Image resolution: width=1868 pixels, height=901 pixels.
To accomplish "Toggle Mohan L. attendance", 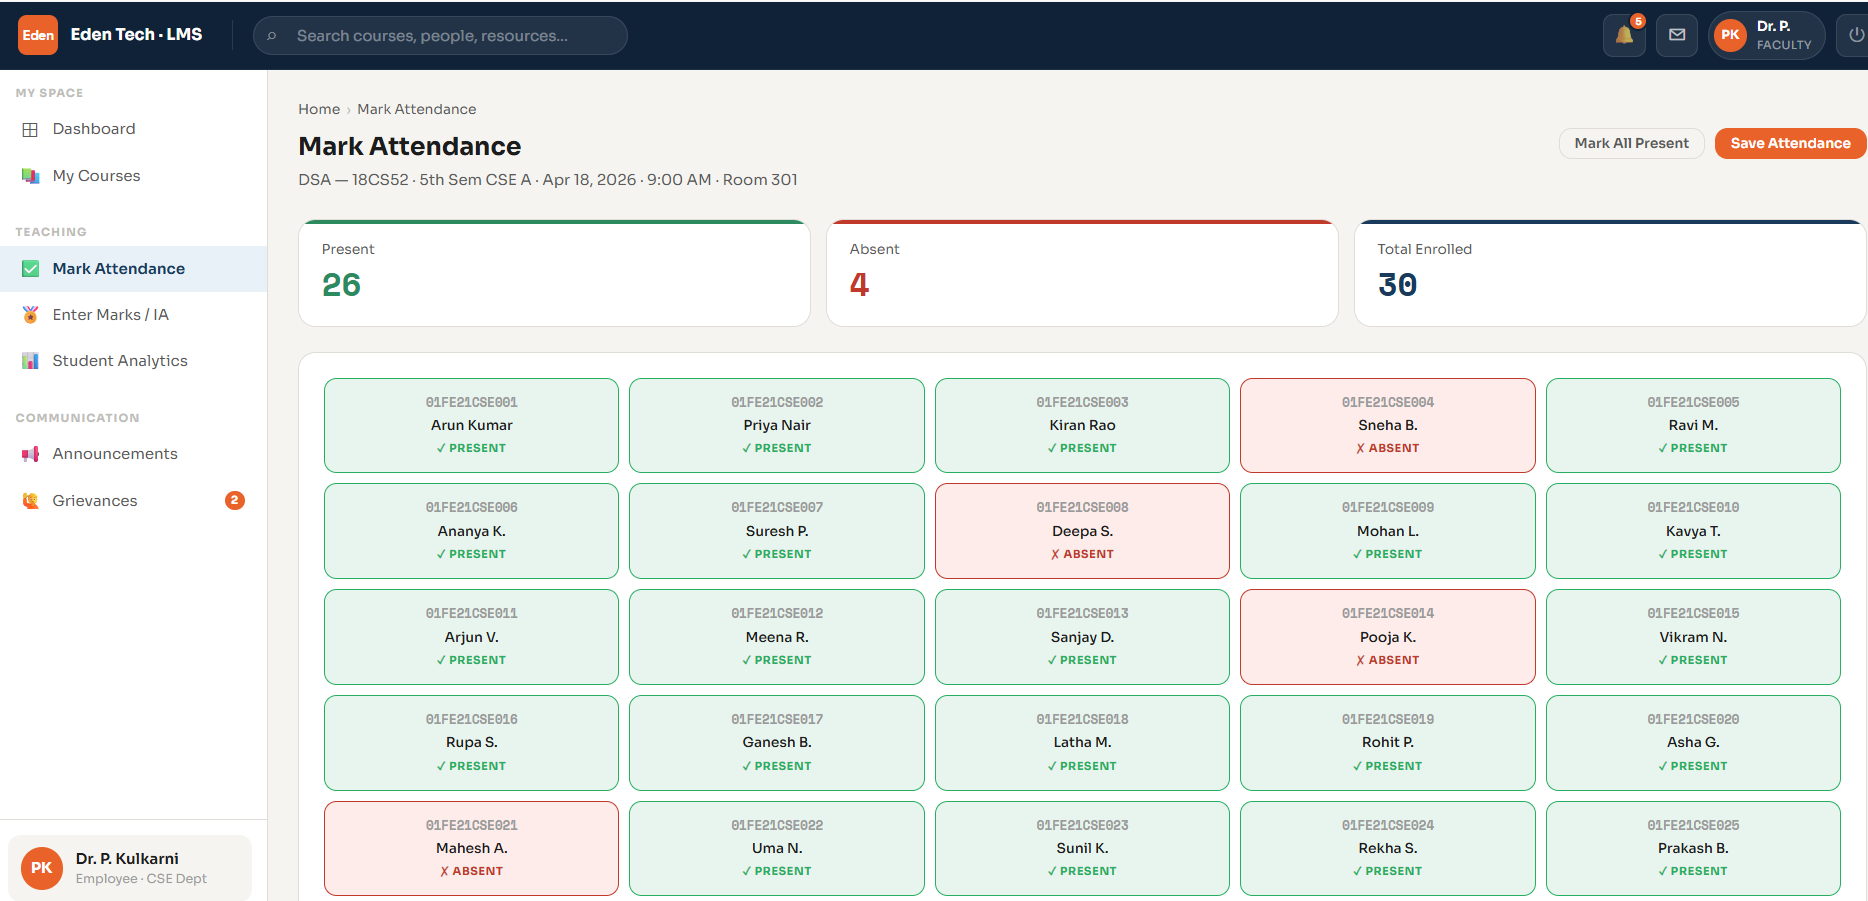I will coord(1388,531).
